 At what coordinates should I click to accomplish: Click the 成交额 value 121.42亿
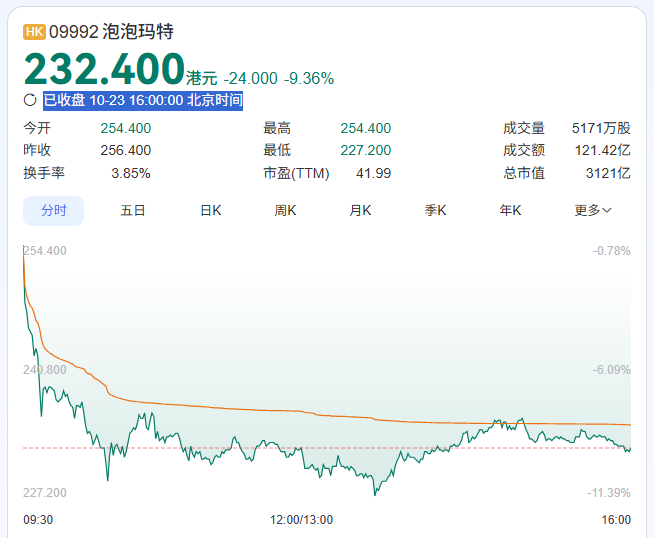tap(603, 151)
